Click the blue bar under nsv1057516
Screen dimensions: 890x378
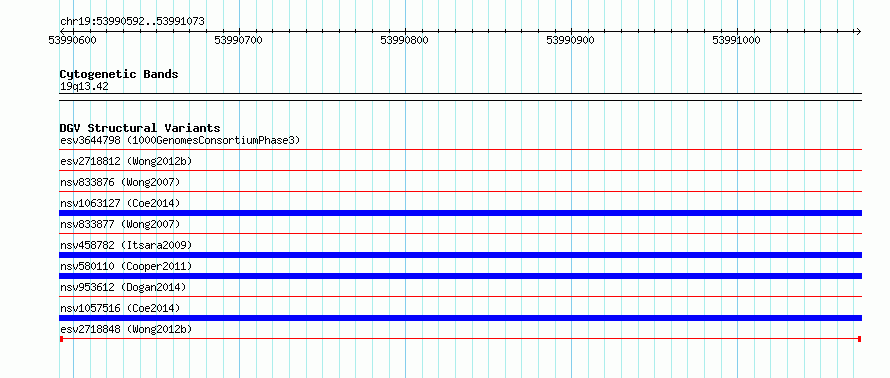click(460, 318)
